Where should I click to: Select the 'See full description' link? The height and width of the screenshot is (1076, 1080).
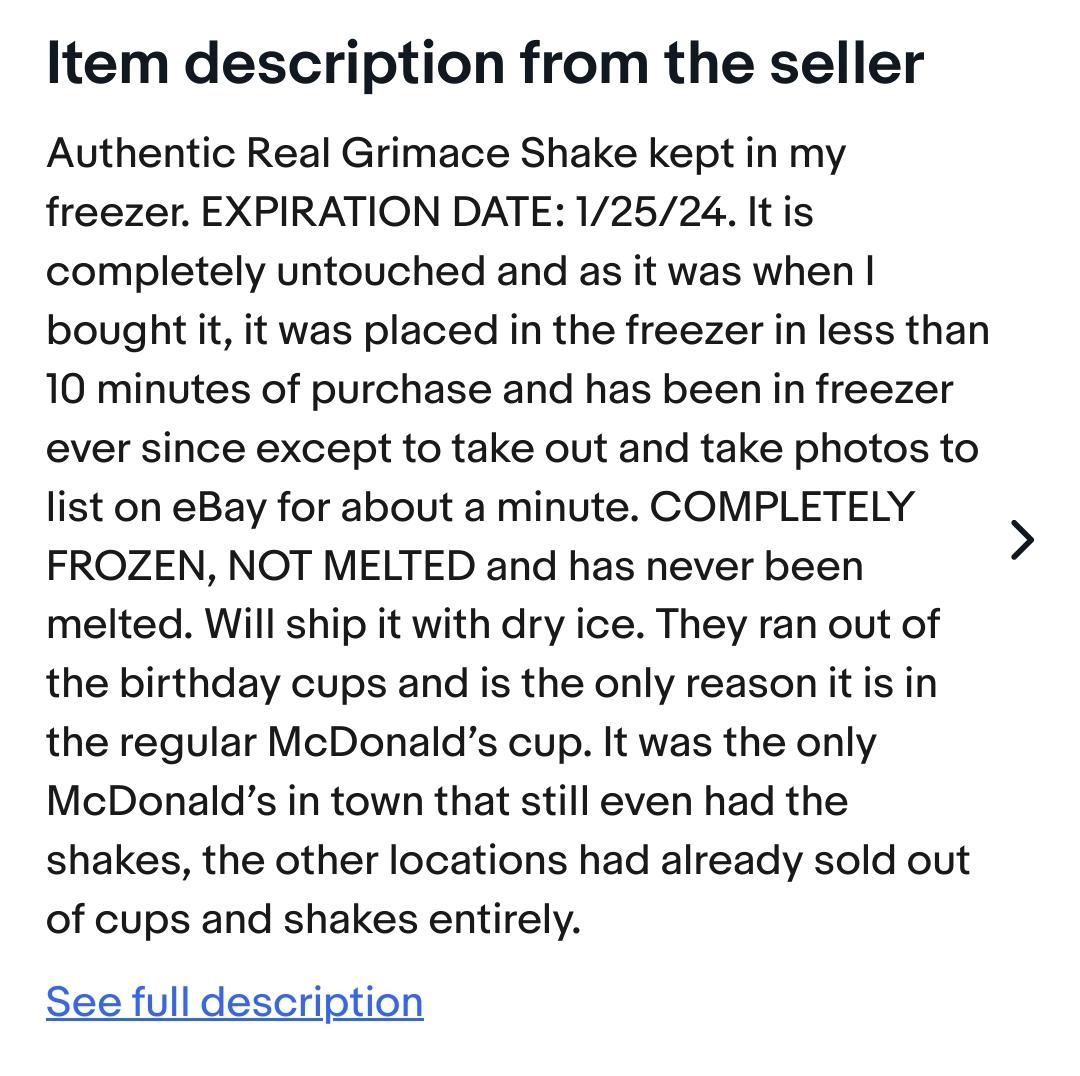(234, 1001)
